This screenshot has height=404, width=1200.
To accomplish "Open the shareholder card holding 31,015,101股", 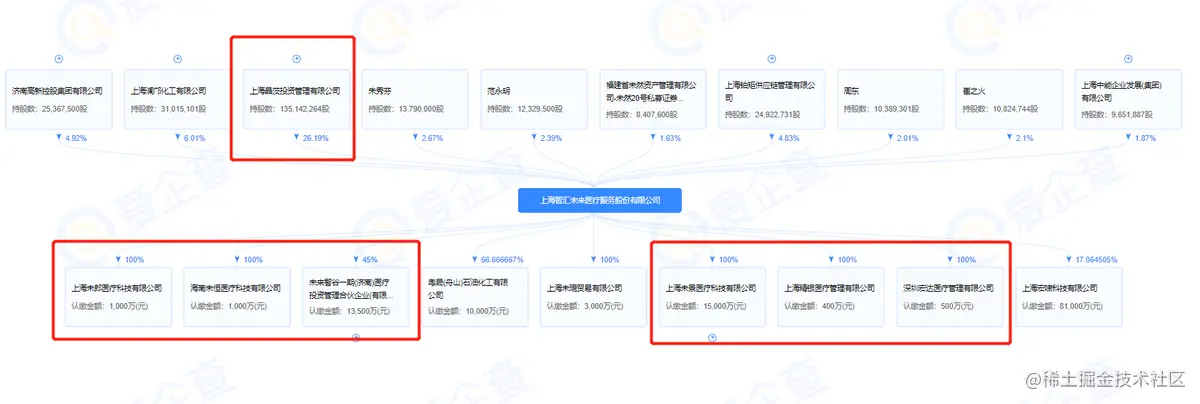I will pos(178,100).
